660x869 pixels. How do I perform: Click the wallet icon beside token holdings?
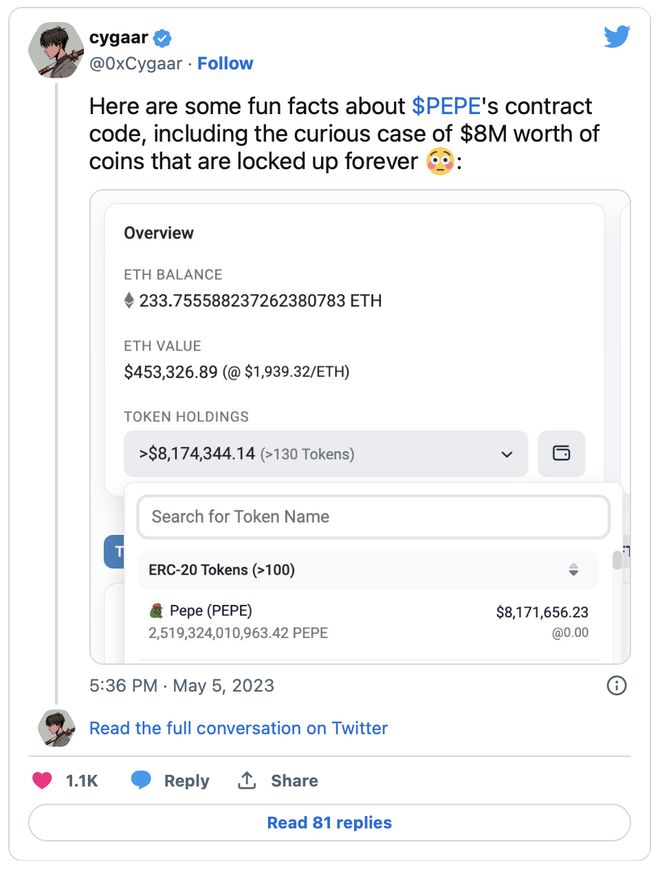point(561,453)
